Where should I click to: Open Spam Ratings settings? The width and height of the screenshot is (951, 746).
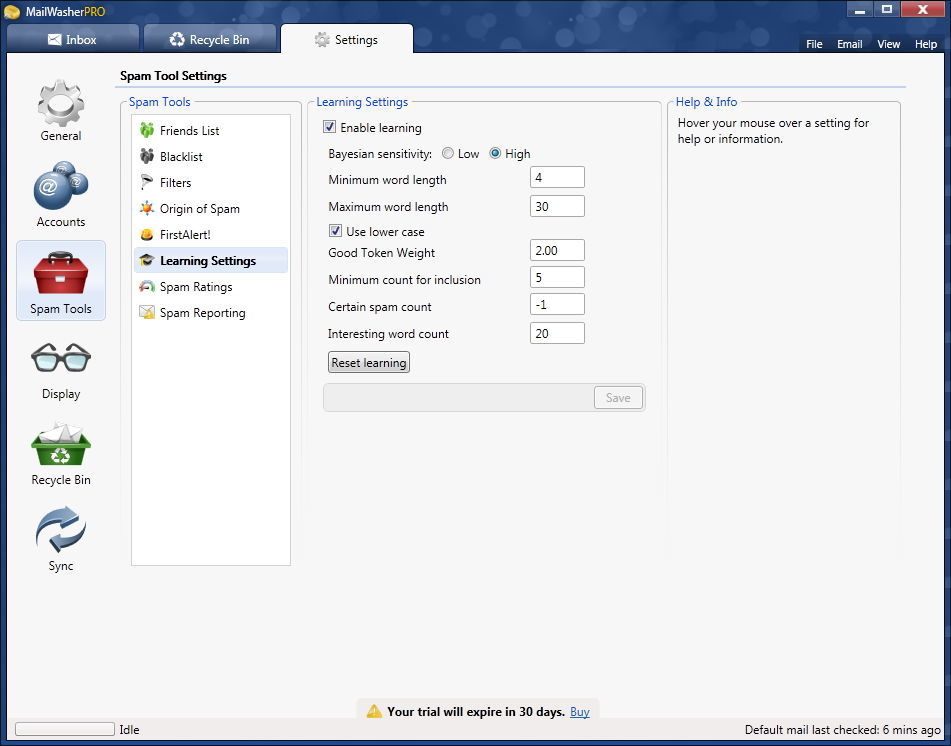(x=195, y=287)
